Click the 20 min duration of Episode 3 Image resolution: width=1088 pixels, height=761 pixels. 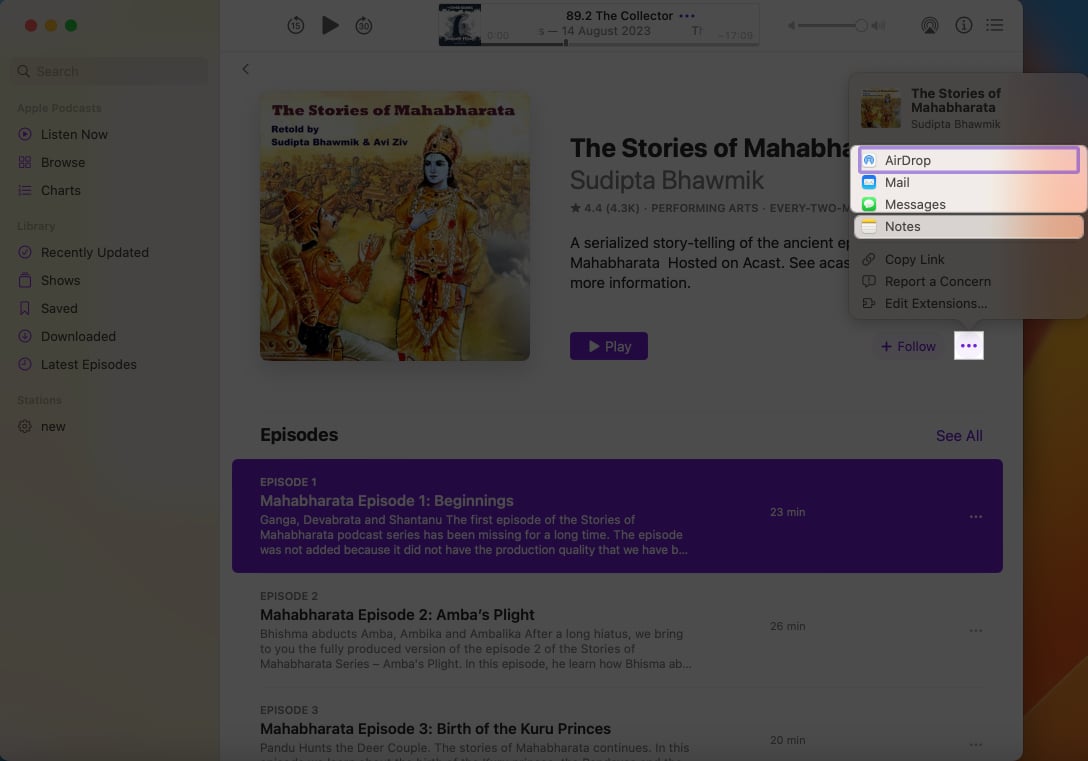pos(788,740)
